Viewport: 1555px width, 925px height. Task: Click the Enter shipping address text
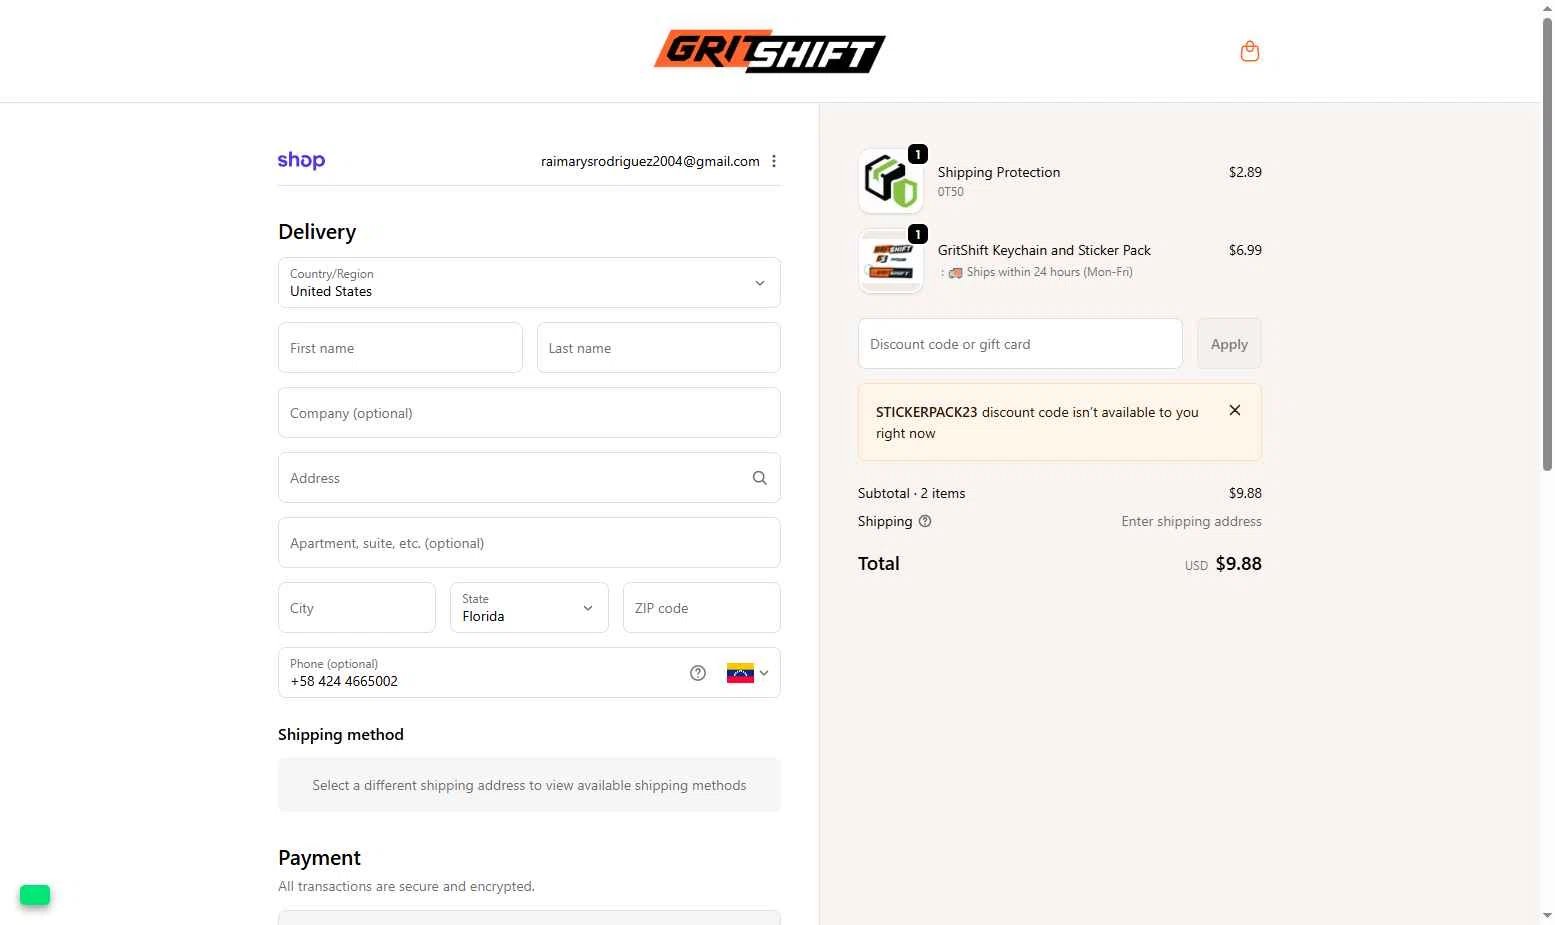pyautogui.click(x=1191, y=521)
